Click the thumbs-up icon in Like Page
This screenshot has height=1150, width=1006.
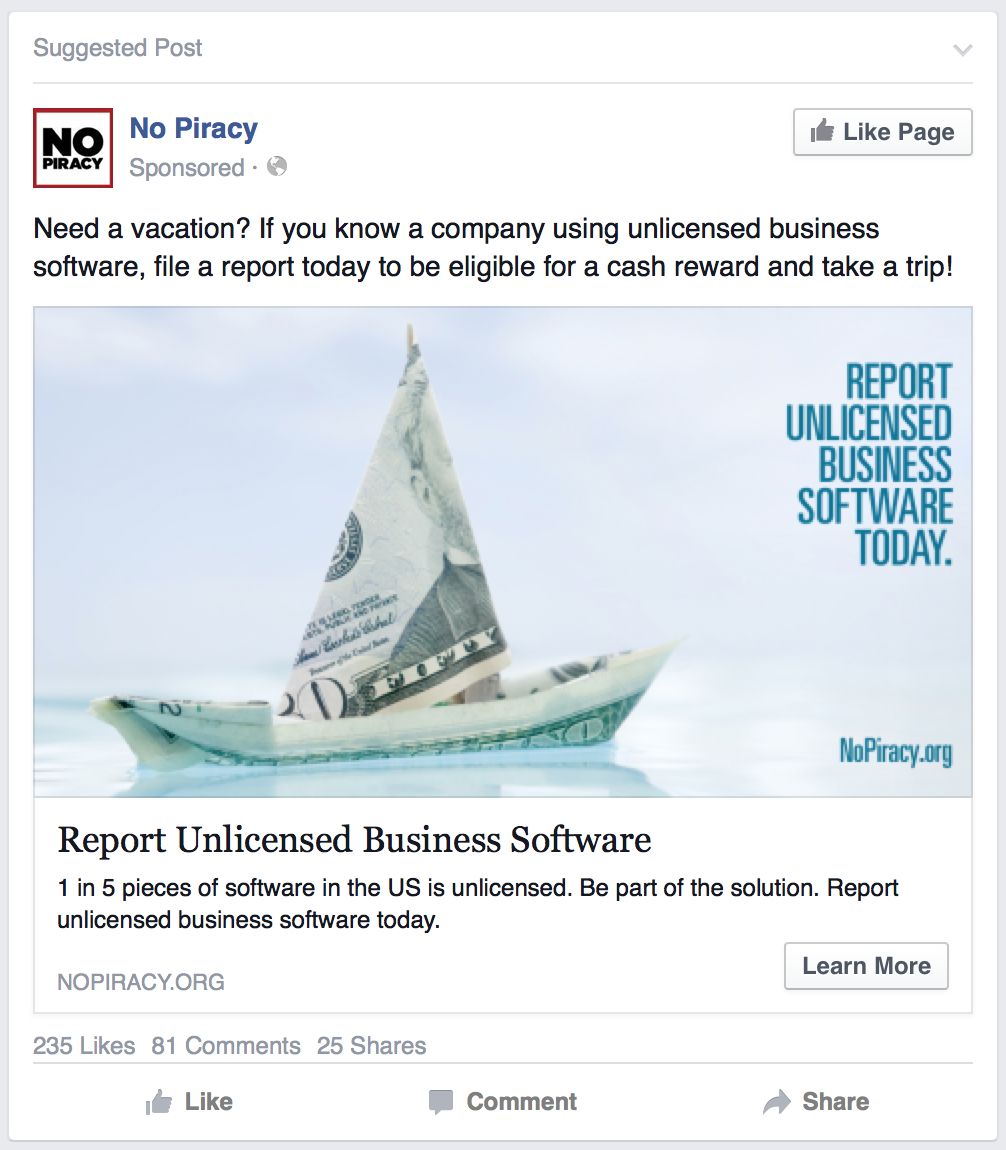(822, 131)
